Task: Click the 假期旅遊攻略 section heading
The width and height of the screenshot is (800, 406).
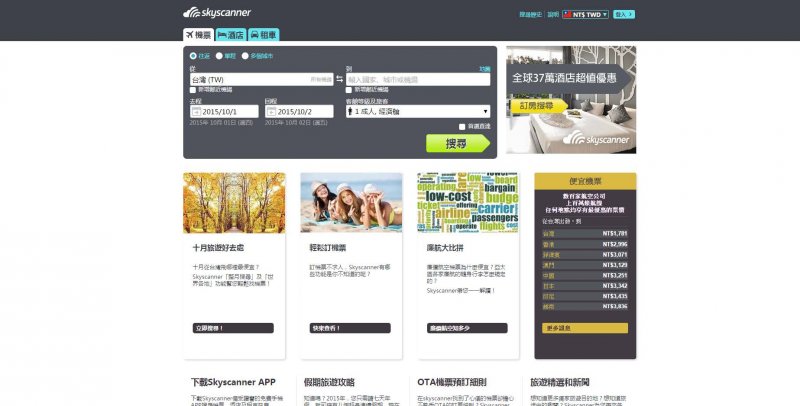Action: 329,382
